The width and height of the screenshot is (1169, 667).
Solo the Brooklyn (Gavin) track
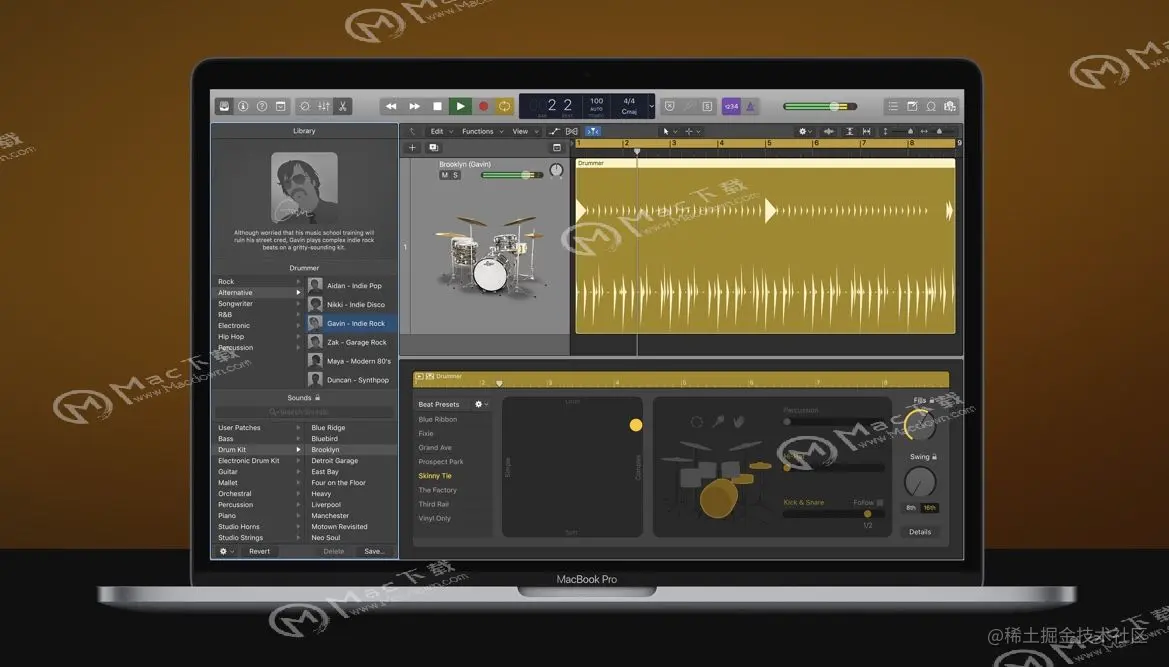tap(456, 175)
